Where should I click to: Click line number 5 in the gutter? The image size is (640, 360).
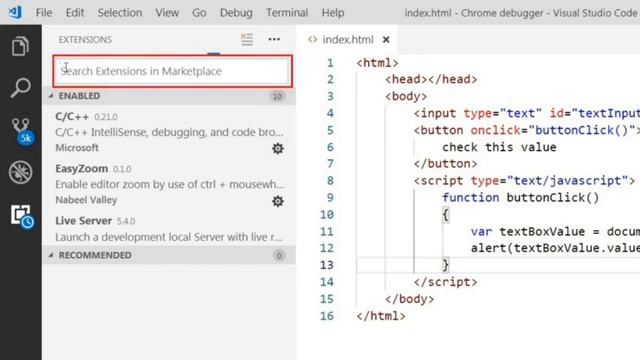pos(330,130)
